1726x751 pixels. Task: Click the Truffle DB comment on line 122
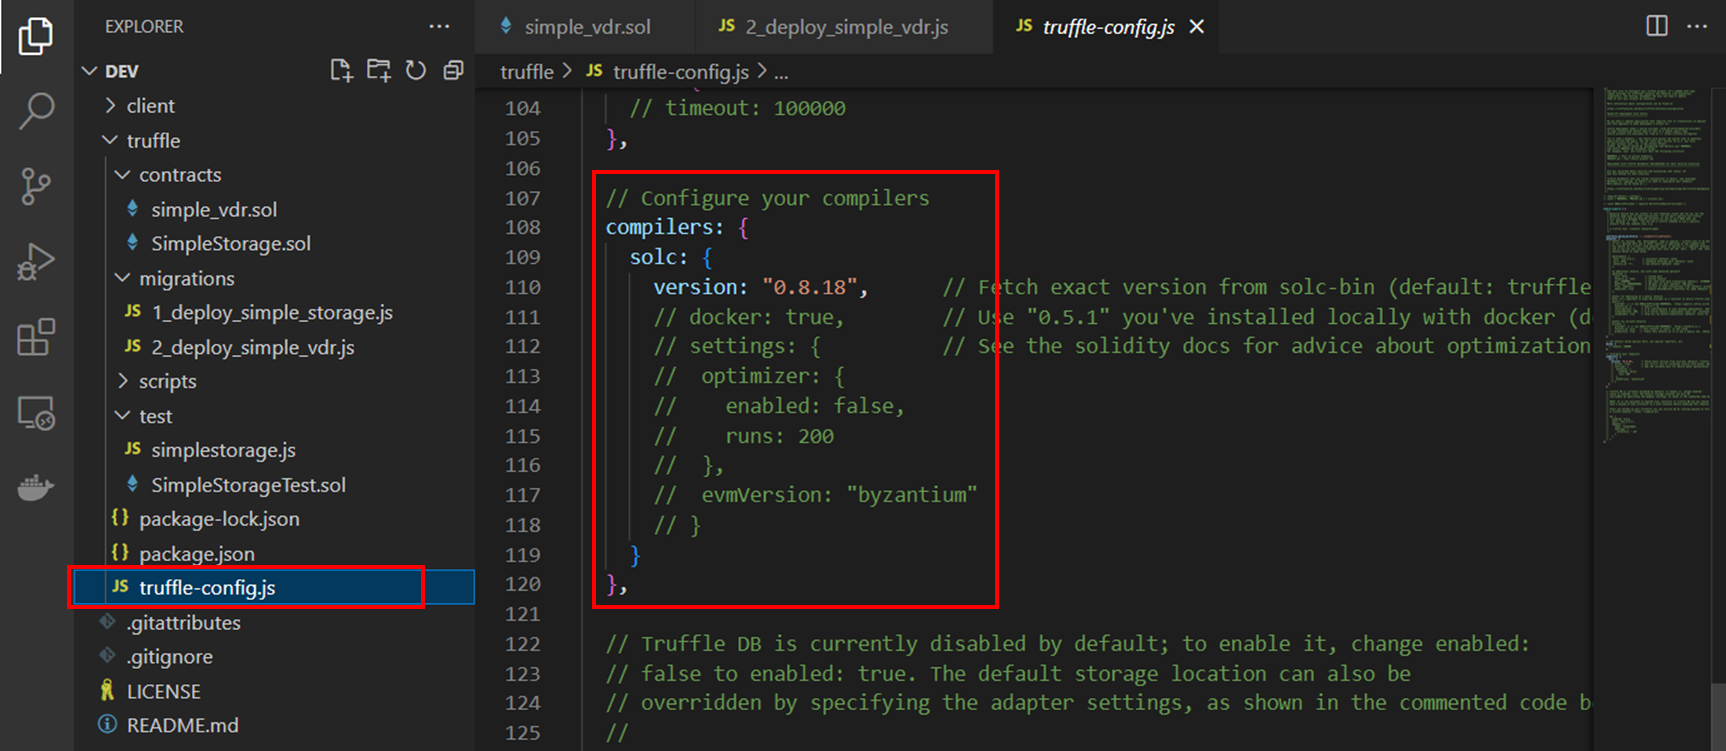point(1067,644)
